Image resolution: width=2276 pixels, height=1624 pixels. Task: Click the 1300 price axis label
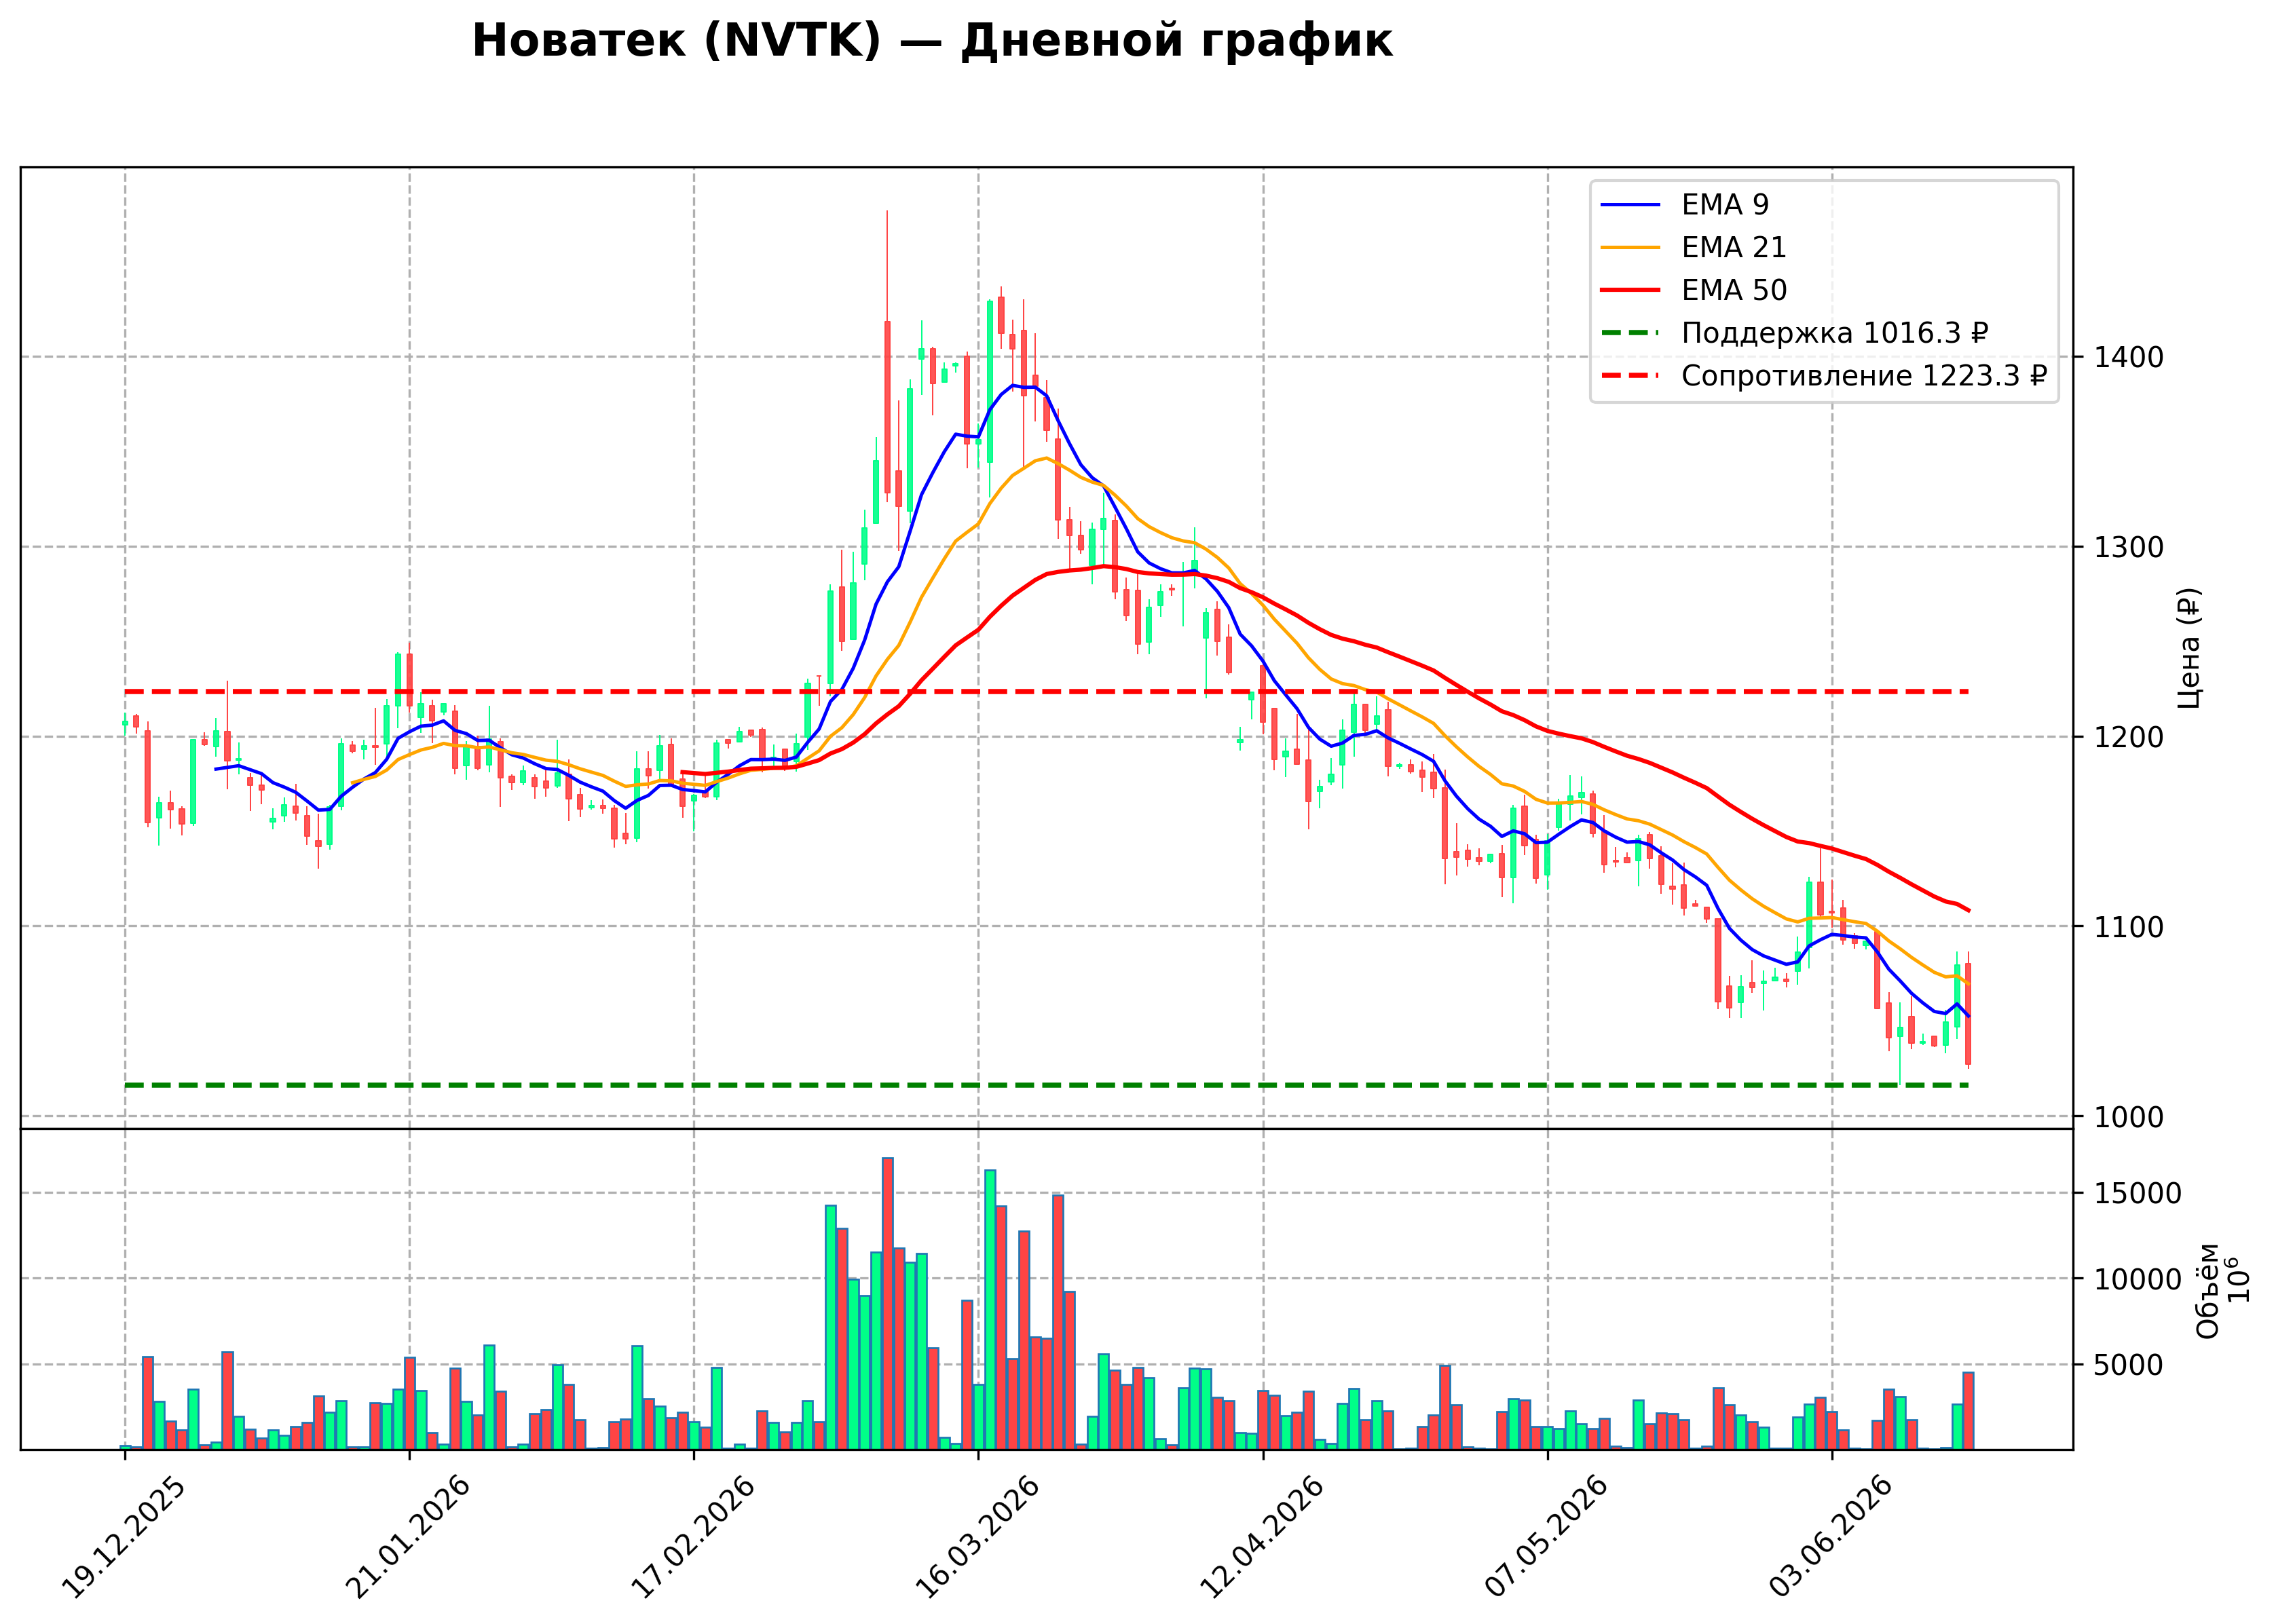click(x=2128, y=547)
